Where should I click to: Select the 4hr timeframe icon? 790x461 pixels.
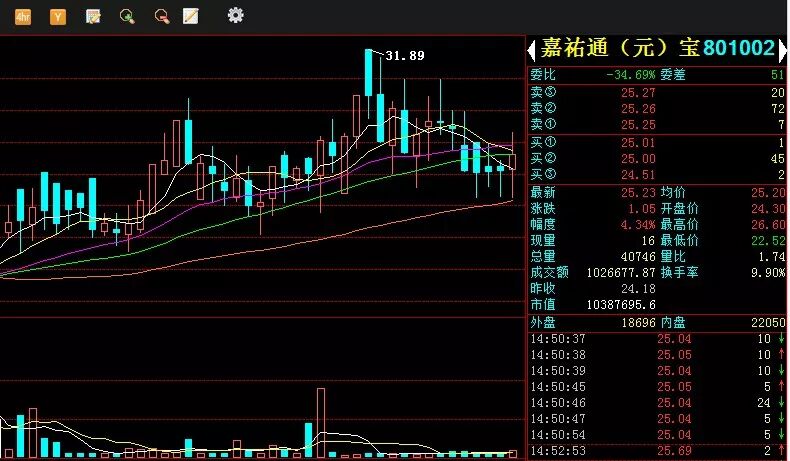[x=23, y=17]
